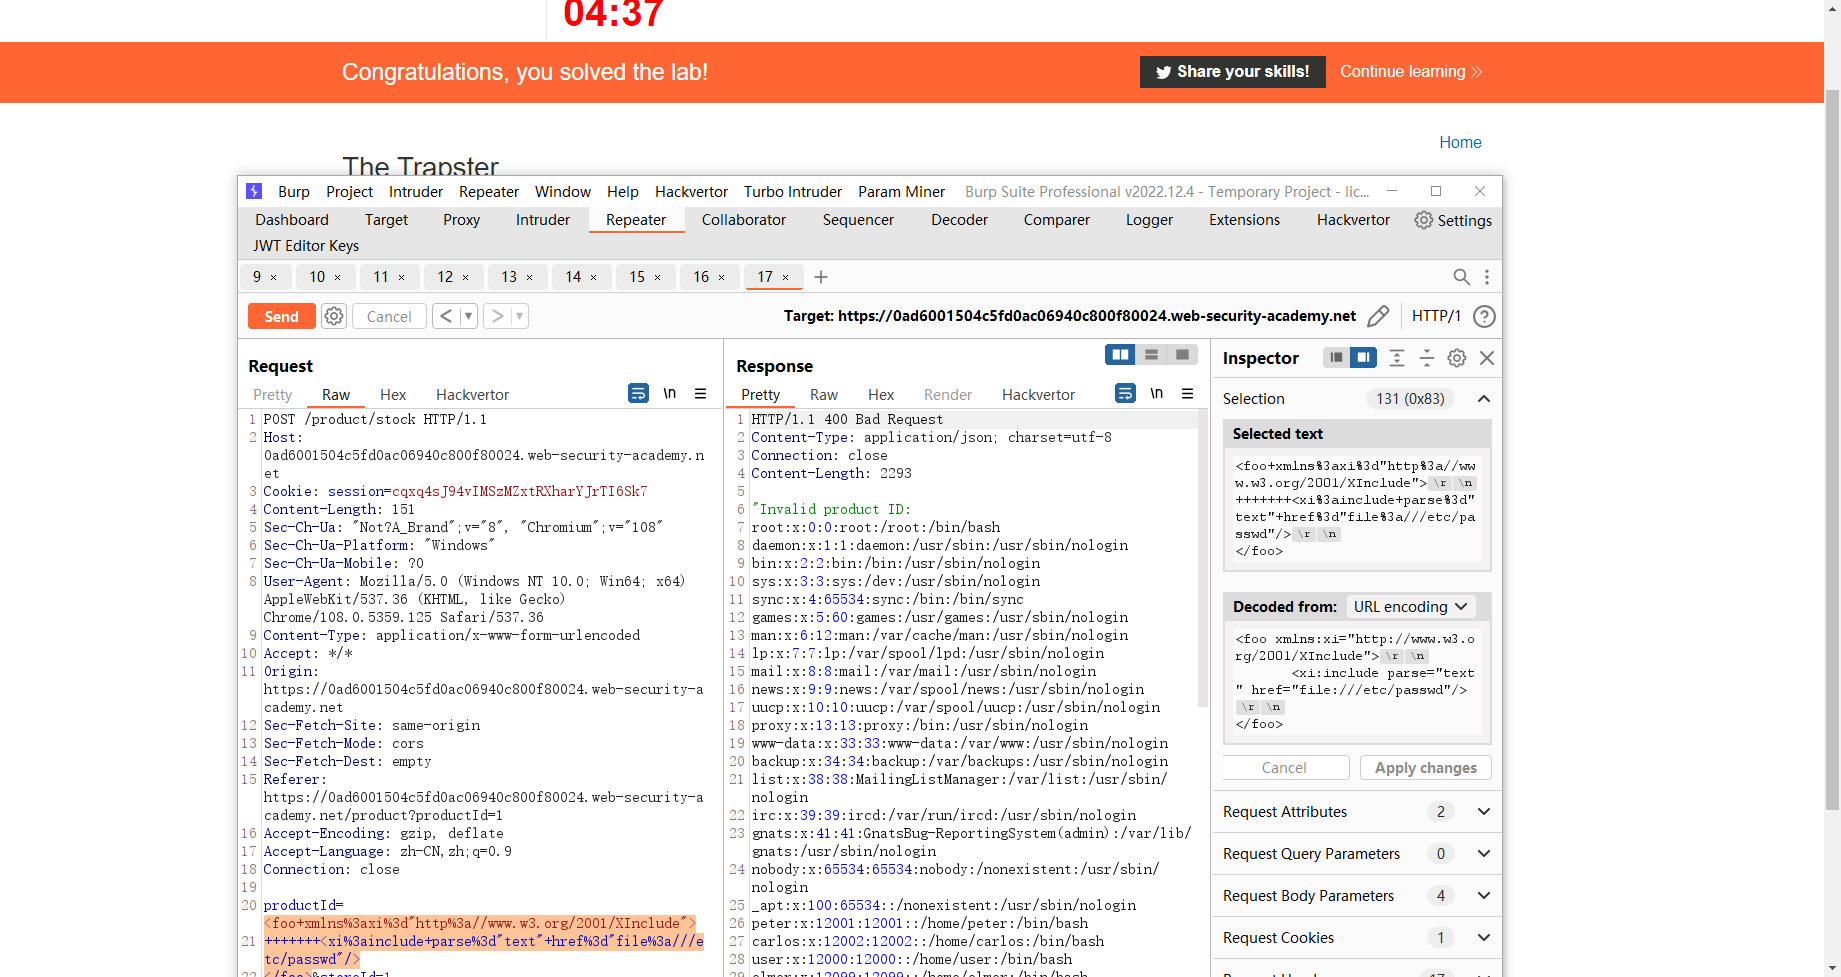Toggle word wrap in Response editor
This screenshot has width=1841, height=977.
tap(1125, 394)
